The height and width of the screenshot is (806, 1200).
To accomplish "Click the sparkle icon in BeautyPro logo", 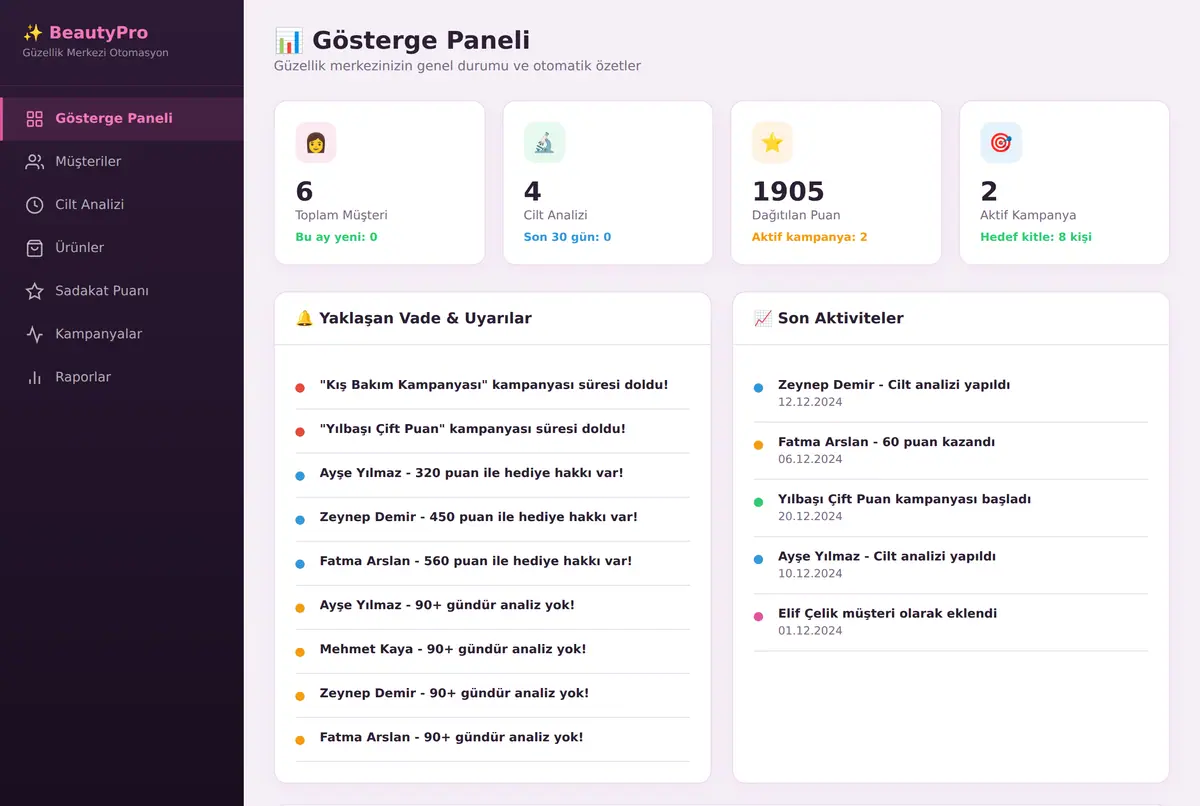I will tap(33, 33).
